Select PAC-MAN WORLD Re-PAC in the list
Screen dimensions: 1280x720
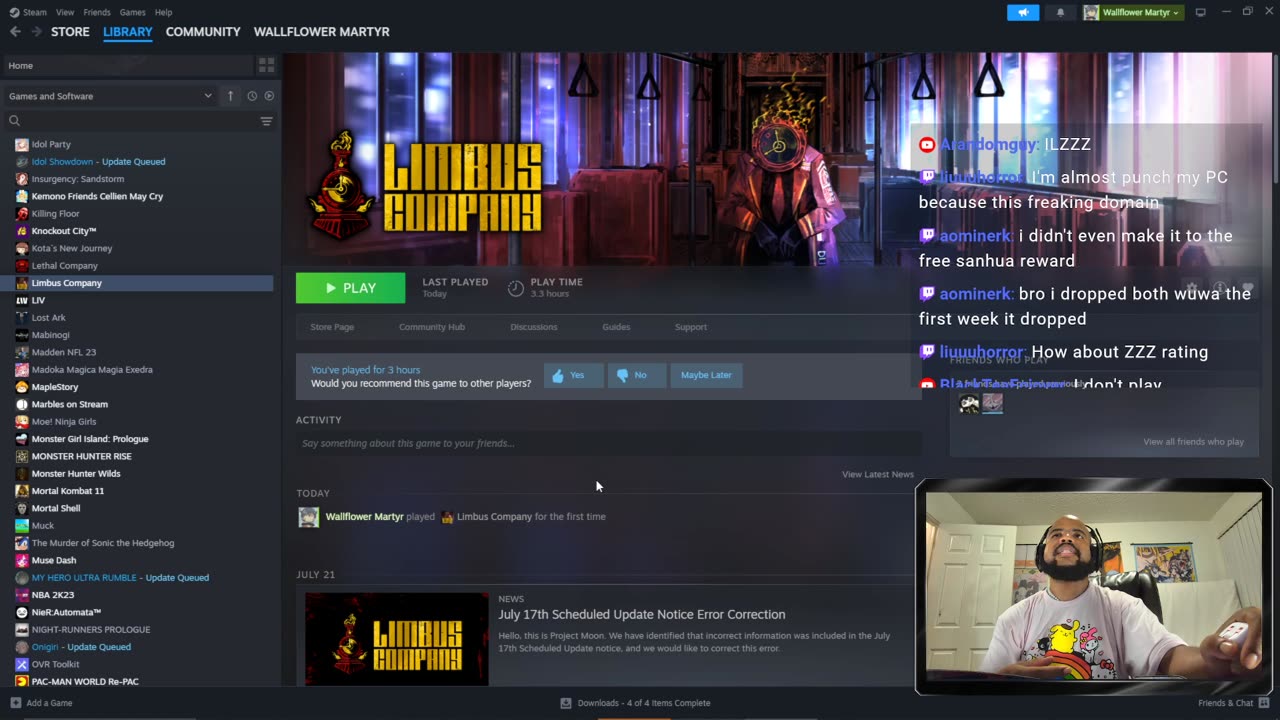click(x=85, y=682)
